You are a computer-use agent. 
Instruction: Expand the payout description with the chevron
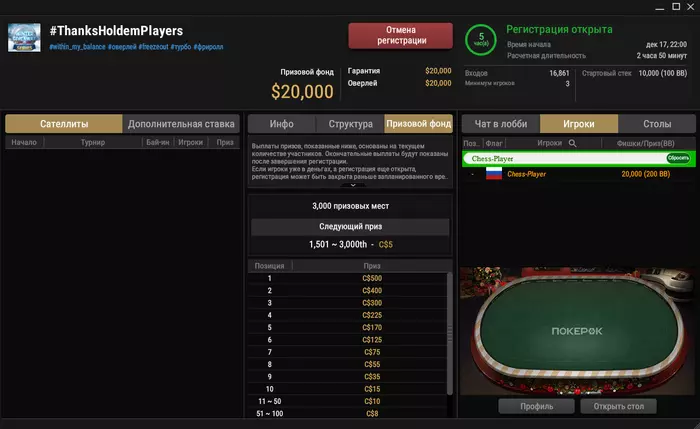coord(353,185)
